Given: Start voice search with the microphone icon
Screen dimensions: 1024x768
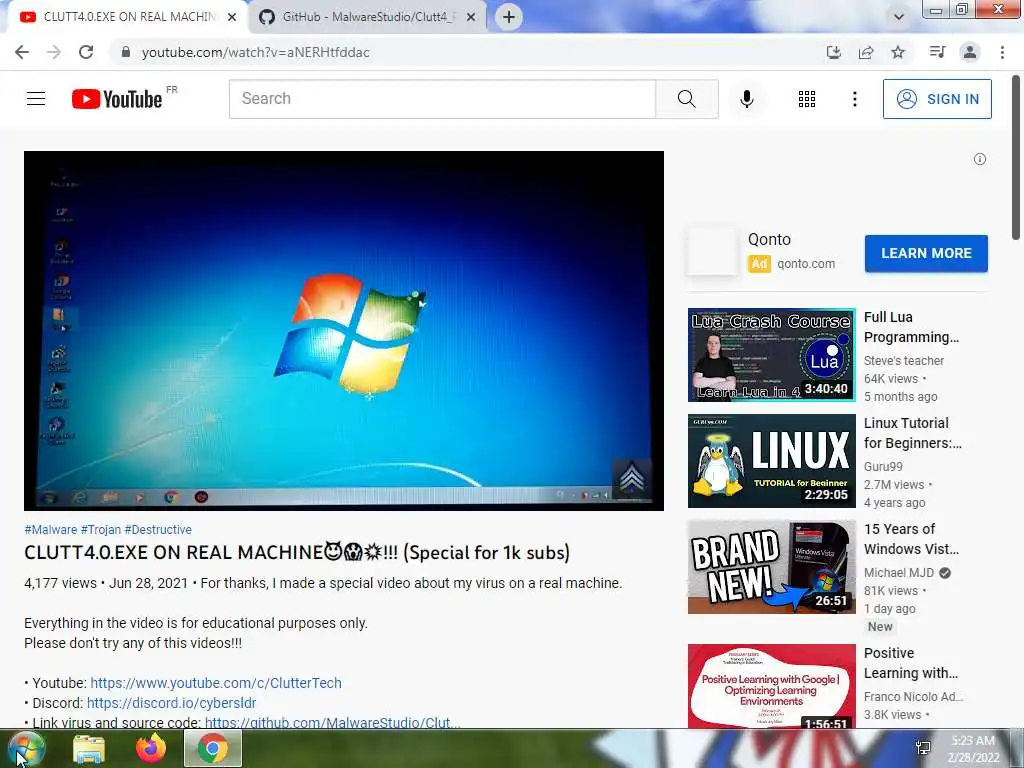Looking at the screenshot, I should 747,99.
